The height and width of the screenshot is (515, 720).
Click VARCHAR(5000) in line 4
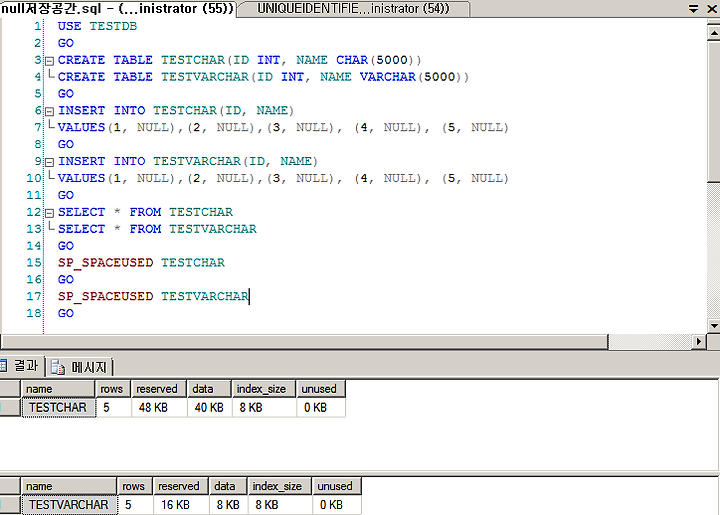click(x=414, y=77)
